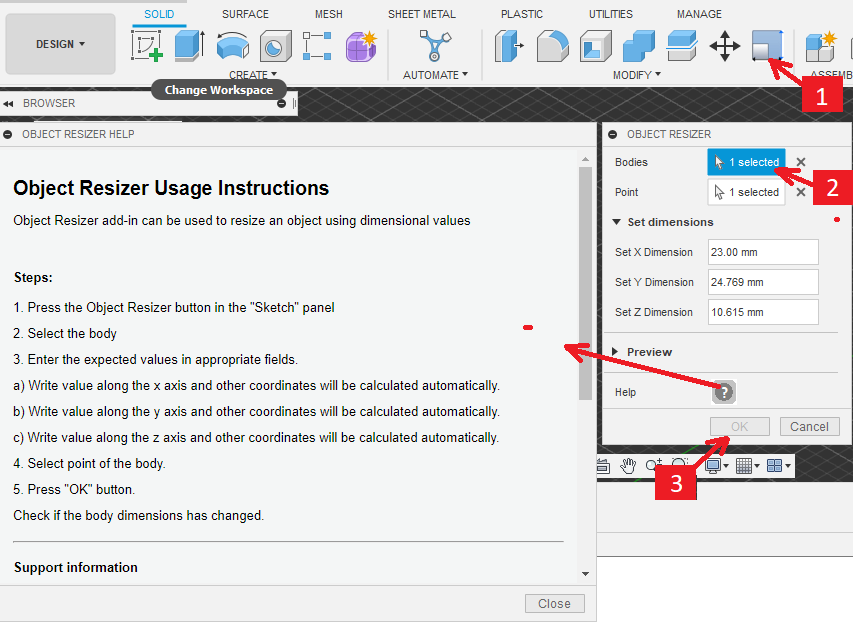This screenshot has width=853, height=625.
Task: Select the Create Sketch tool
Action: tap(147, 46)
